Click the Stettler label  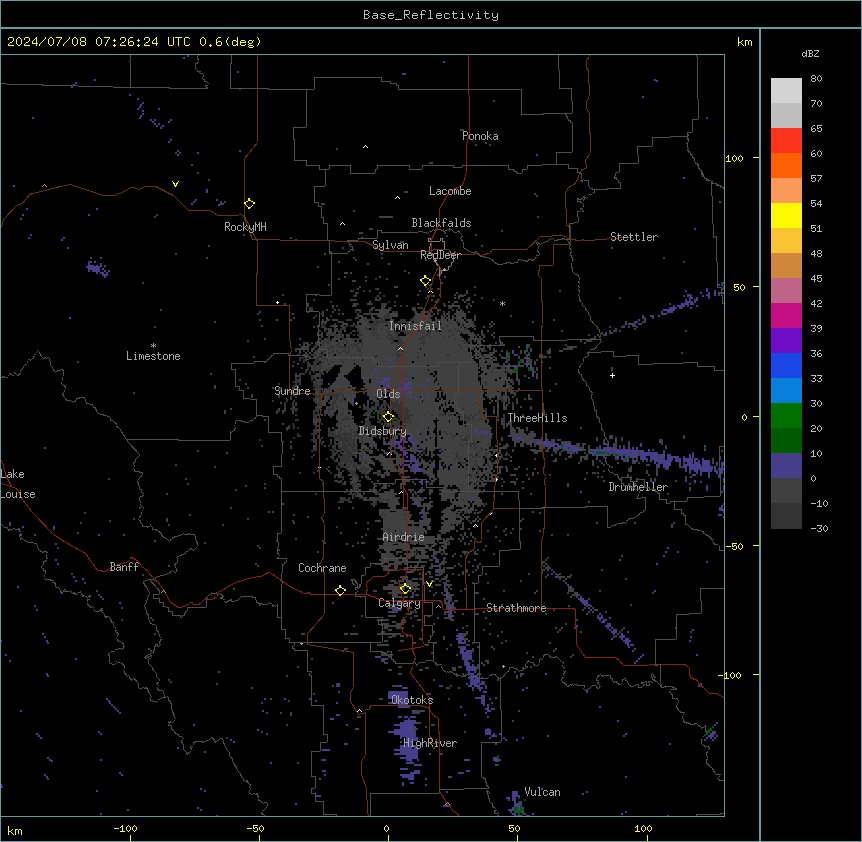tap(634, 237)
